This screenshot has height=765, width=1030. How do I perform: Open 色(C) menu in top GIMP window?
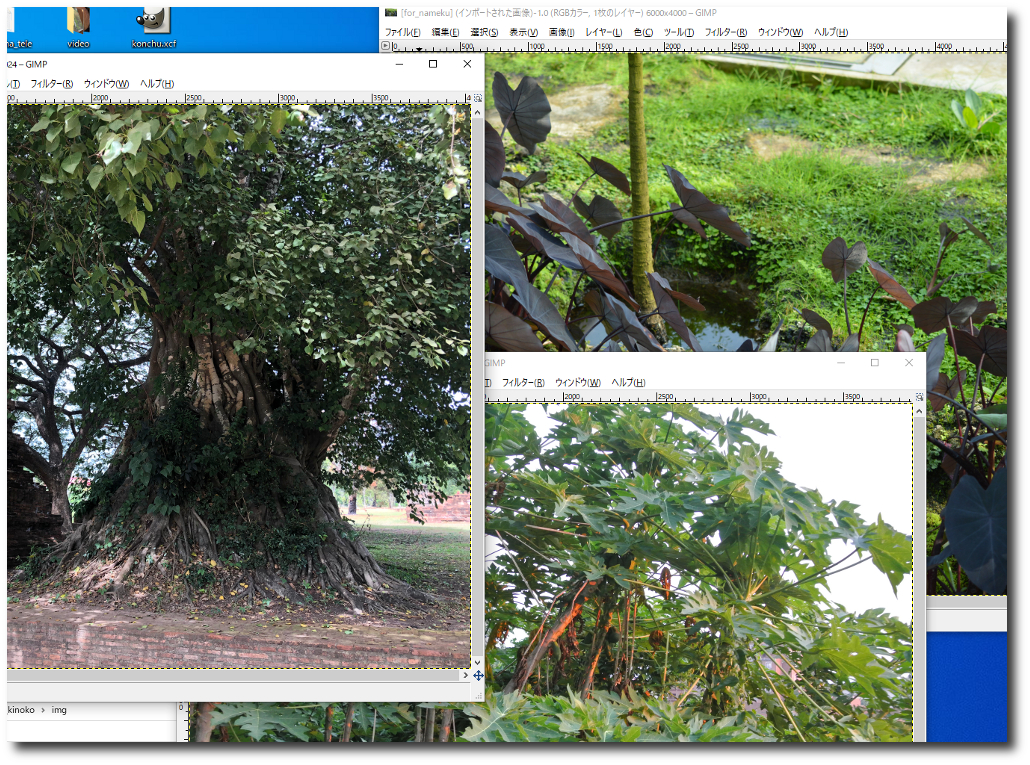point(643,32)
